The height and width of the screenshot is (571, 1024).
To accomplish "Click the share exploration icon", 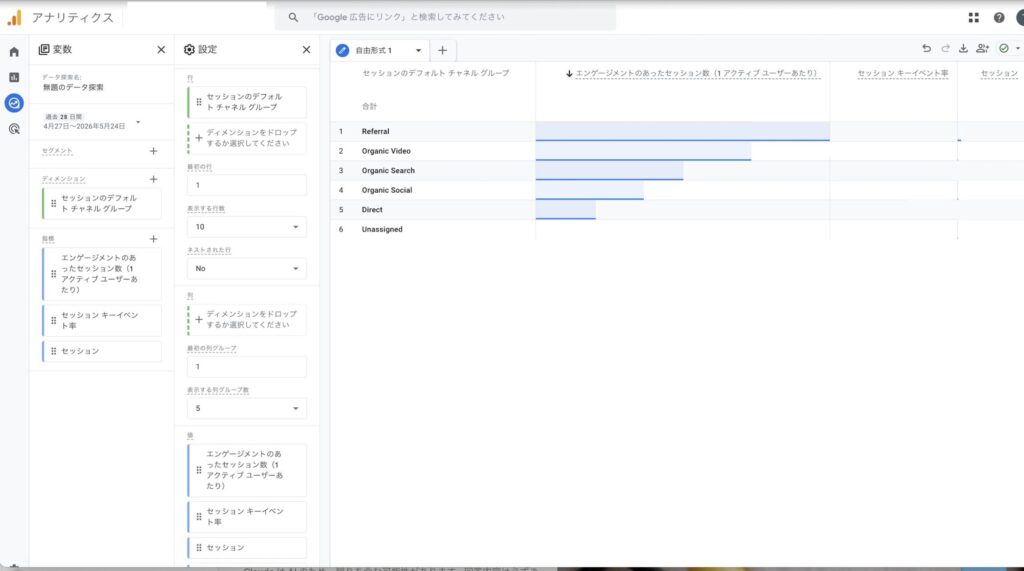I will point(982,48).
